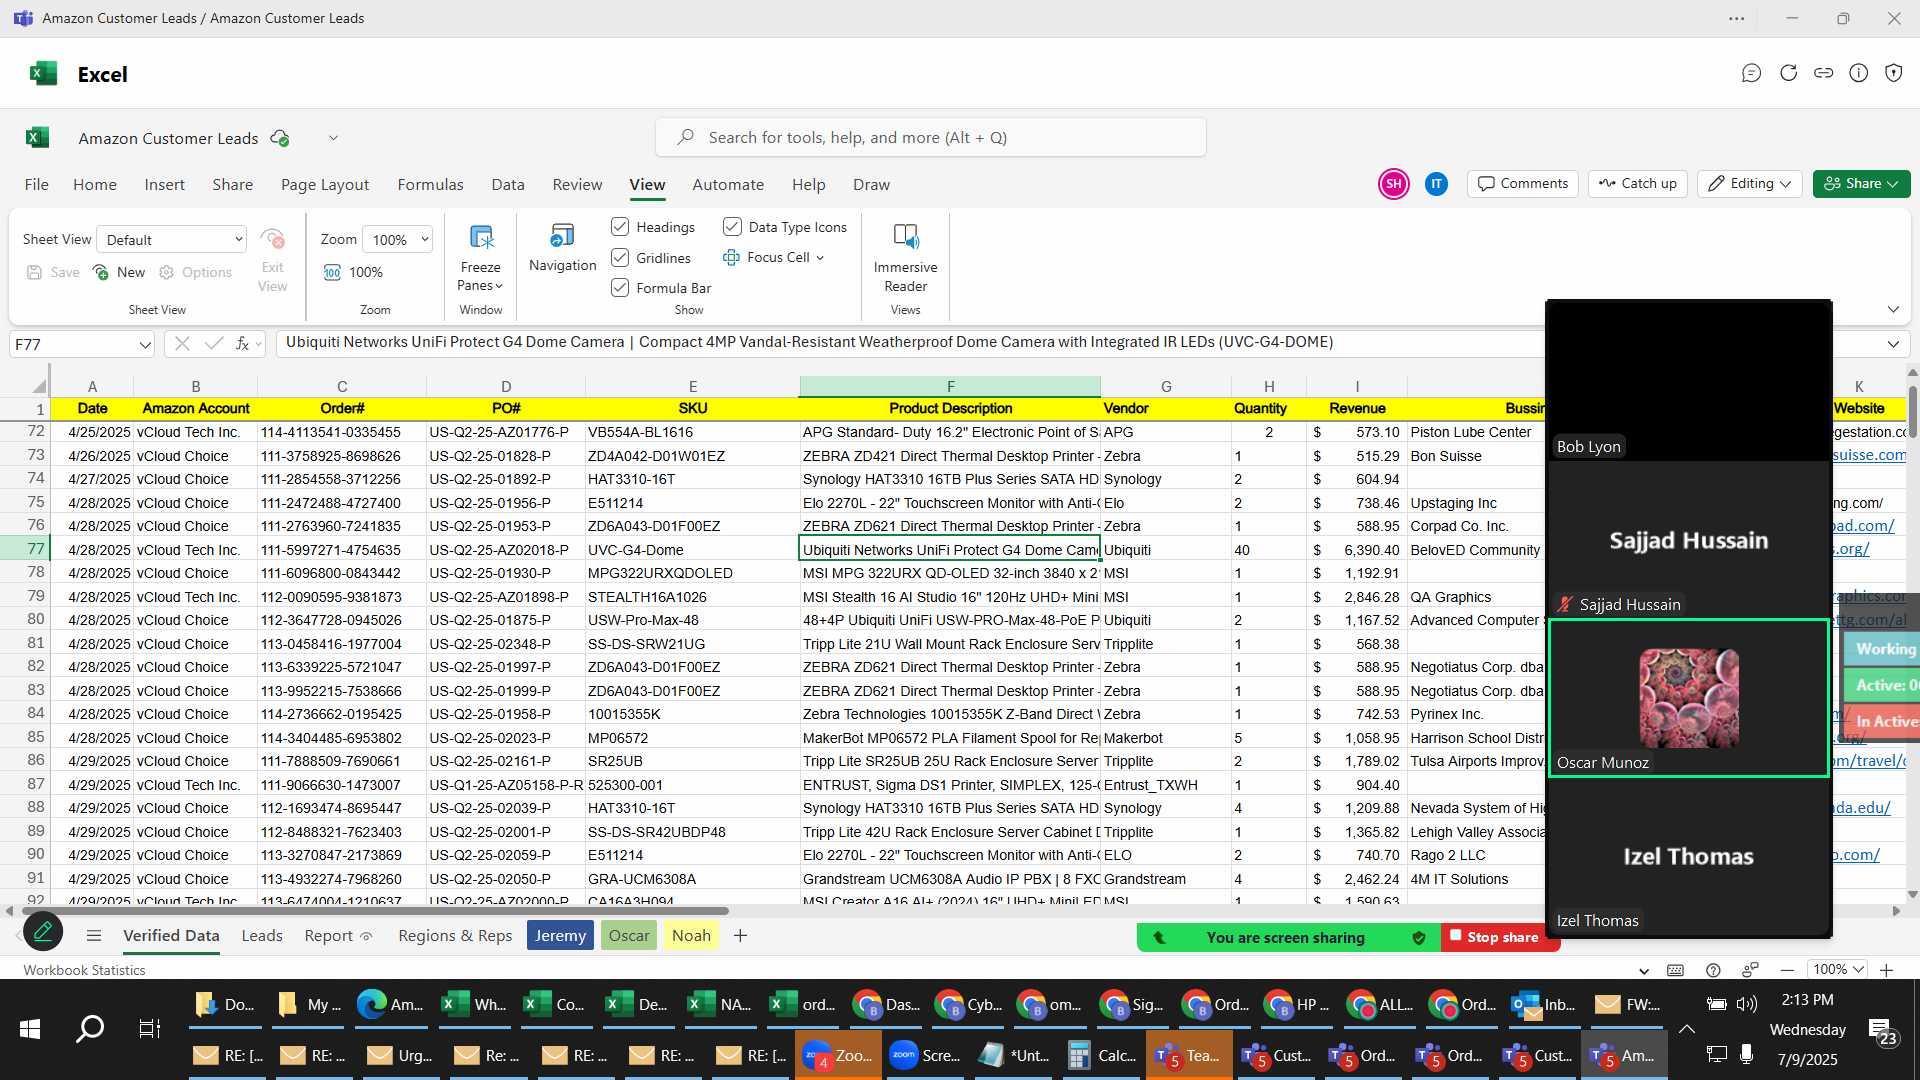
Task: Open the Automate ribbon tab
Action: [728, 185]
